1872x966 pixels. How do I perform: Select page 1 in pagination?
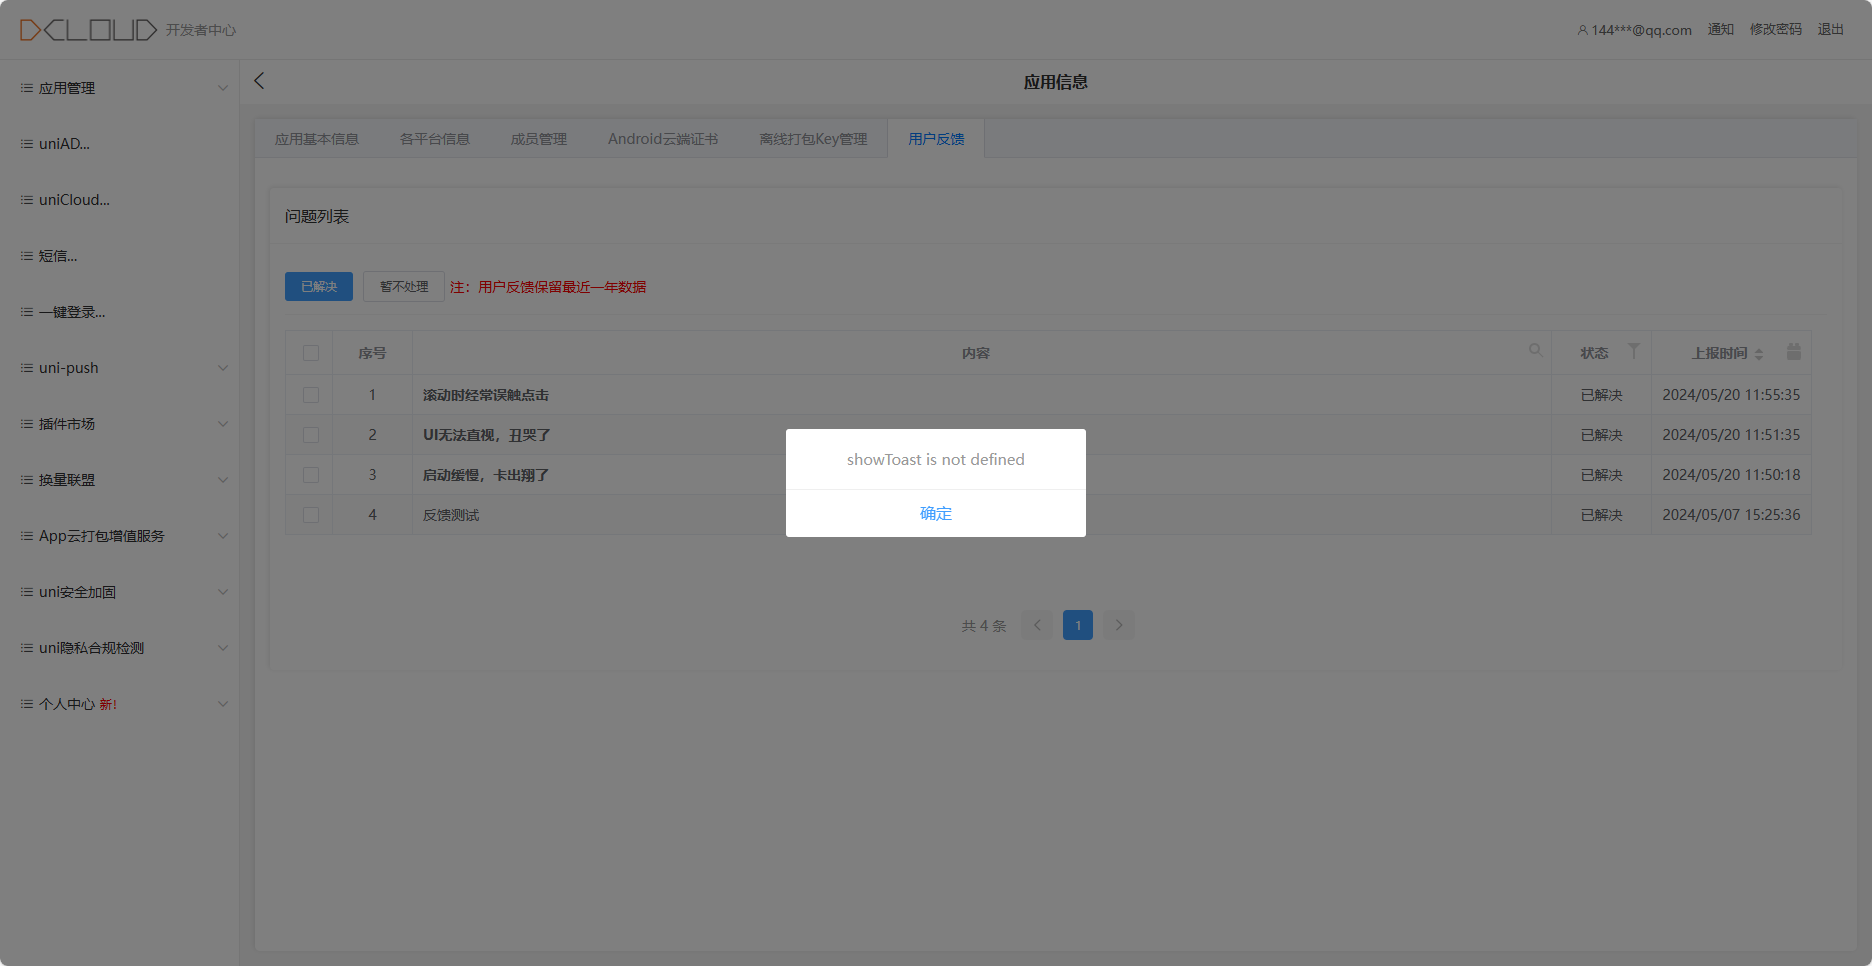[1077, 625]
